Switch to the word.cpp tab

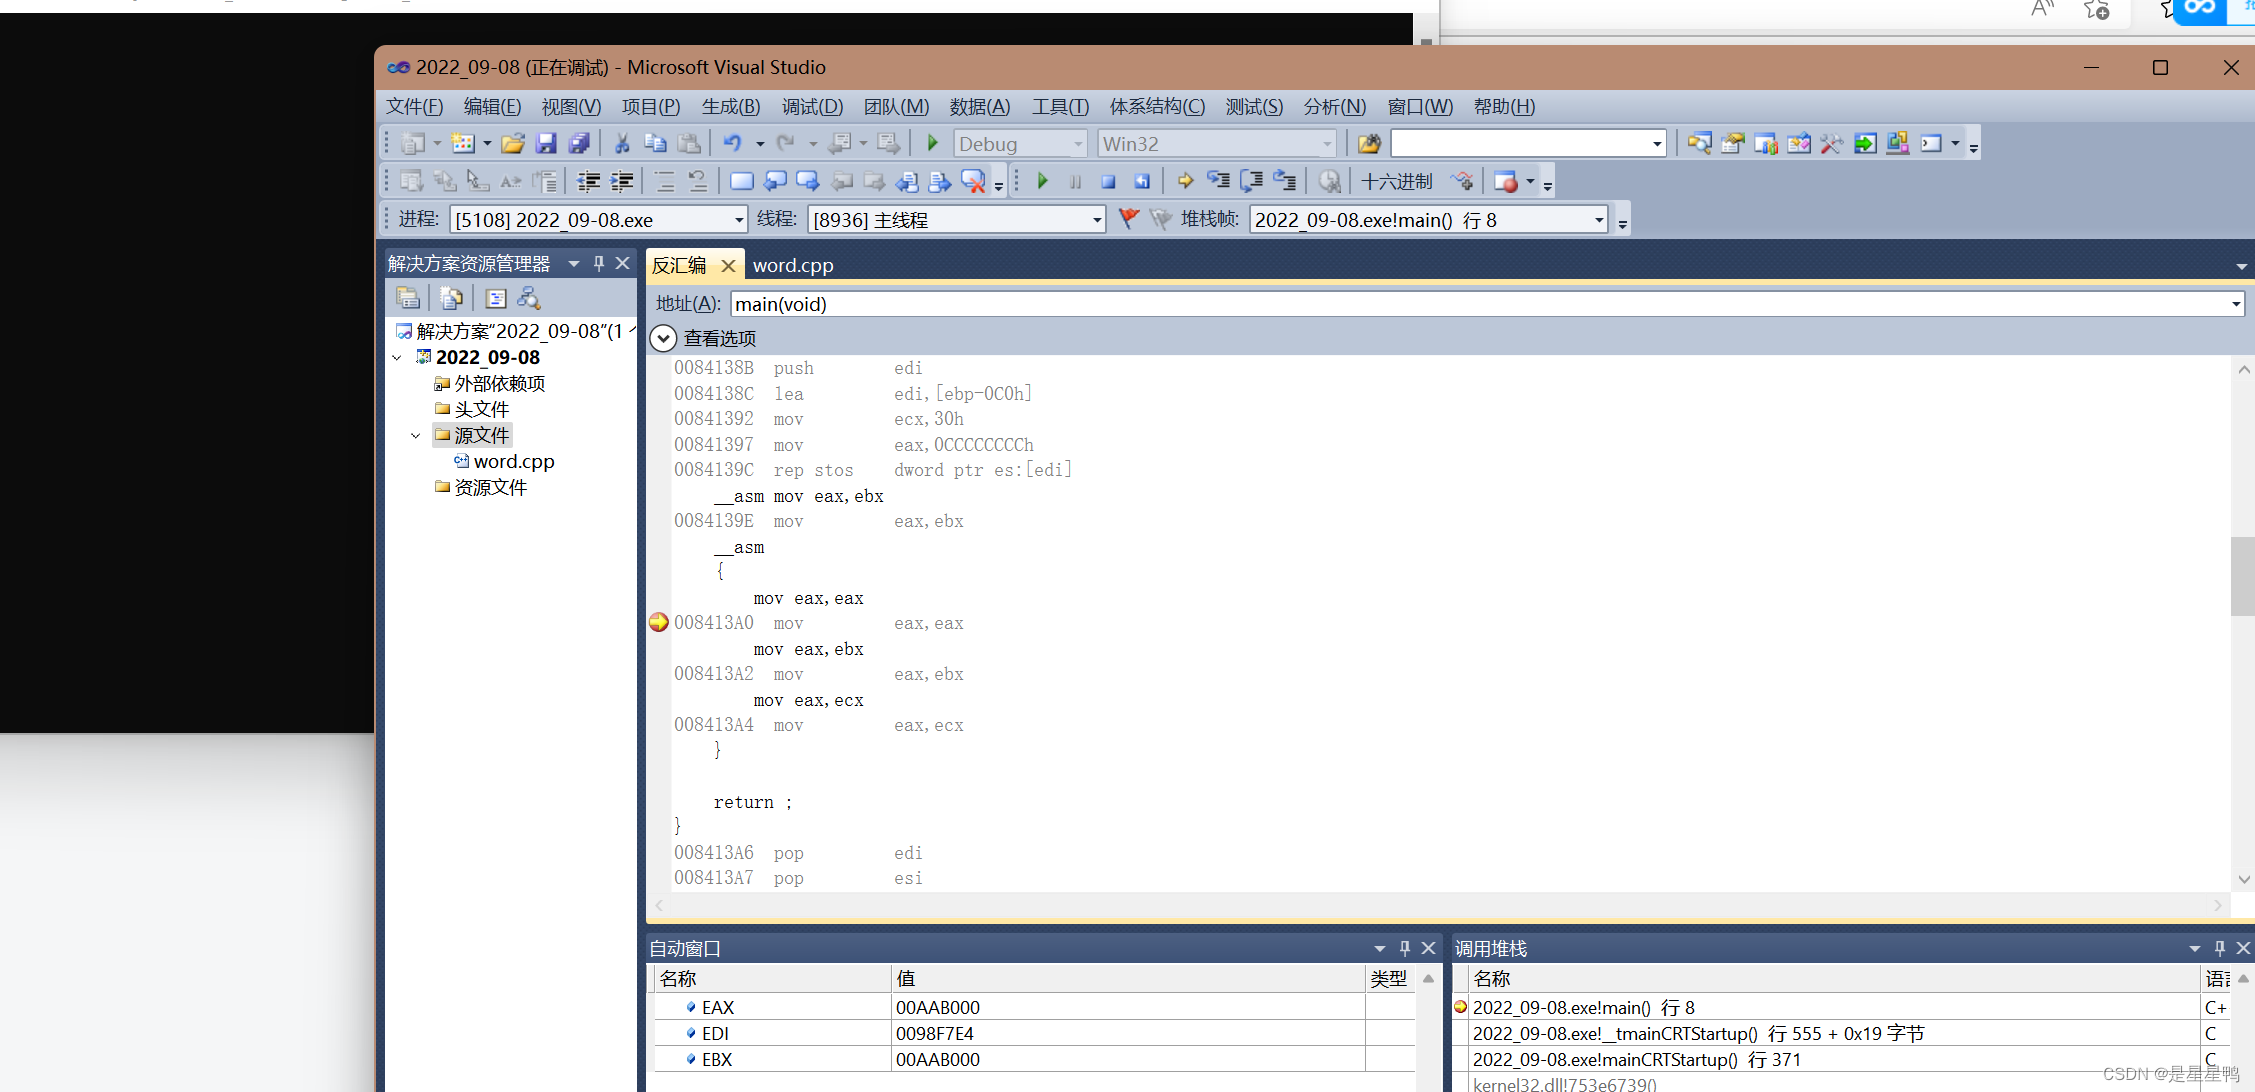tap(793, 265)
